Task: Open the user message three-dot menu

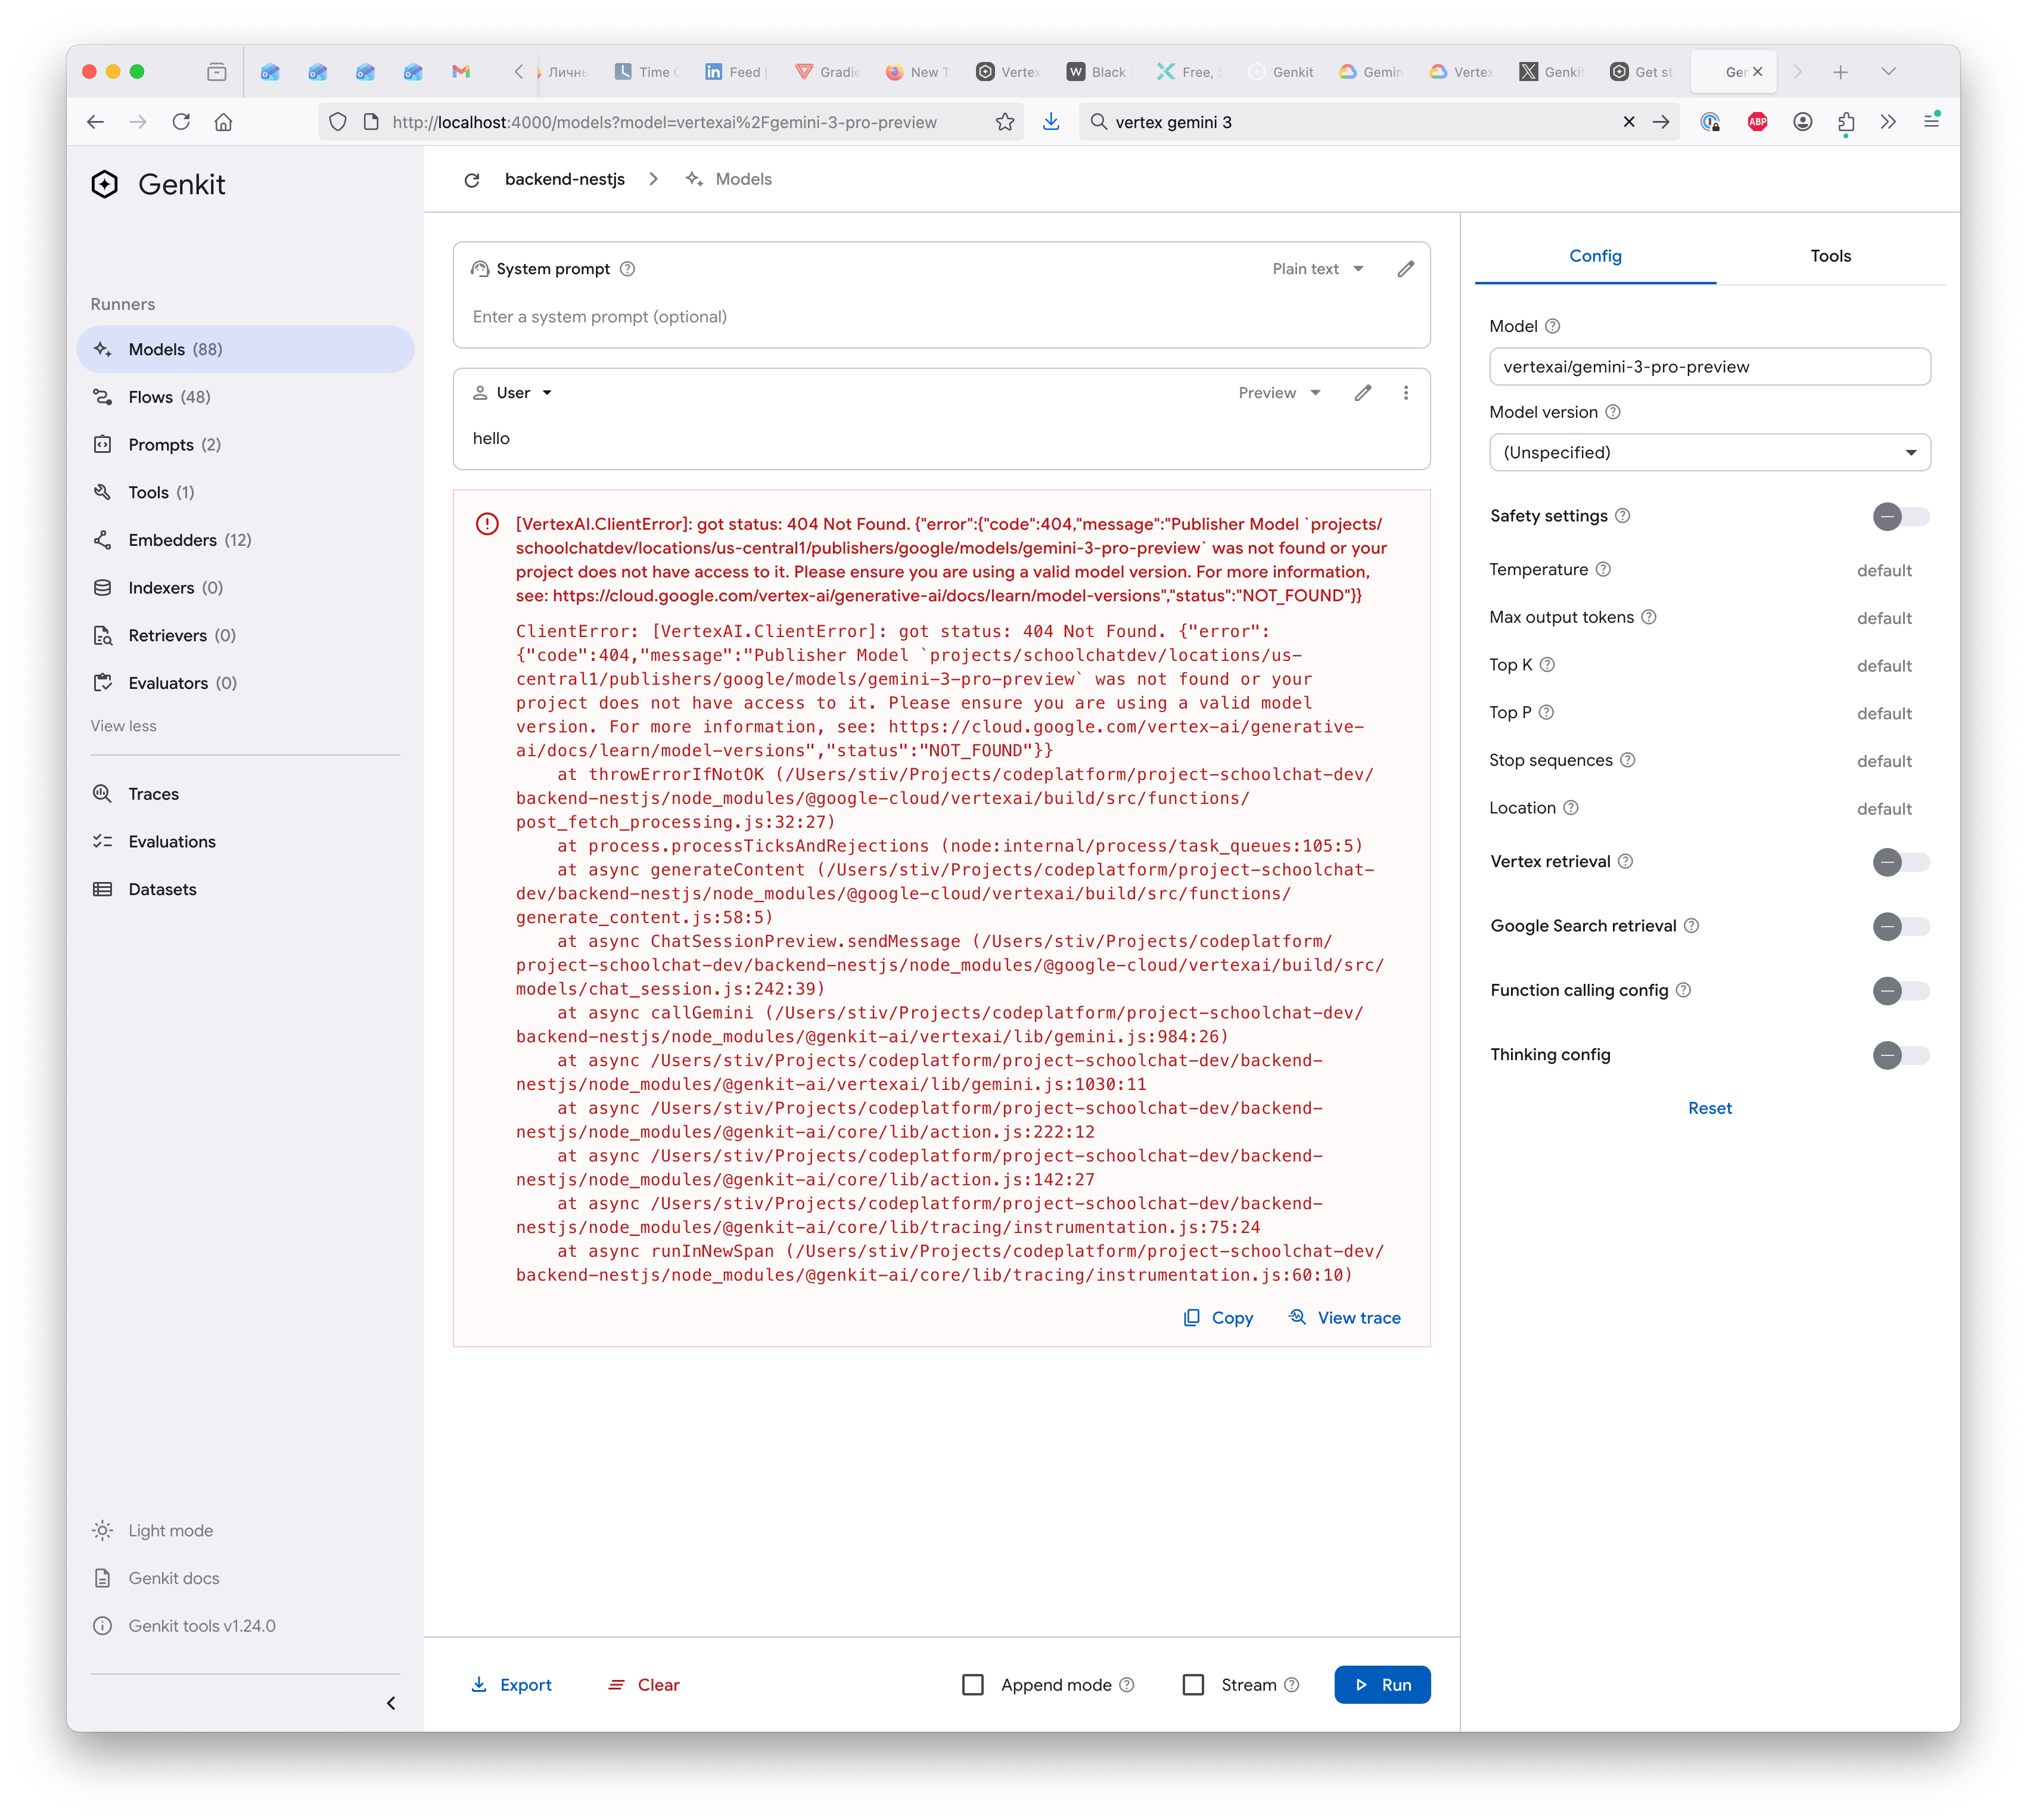Action: pyautogui.click(x=1405, y=393)
